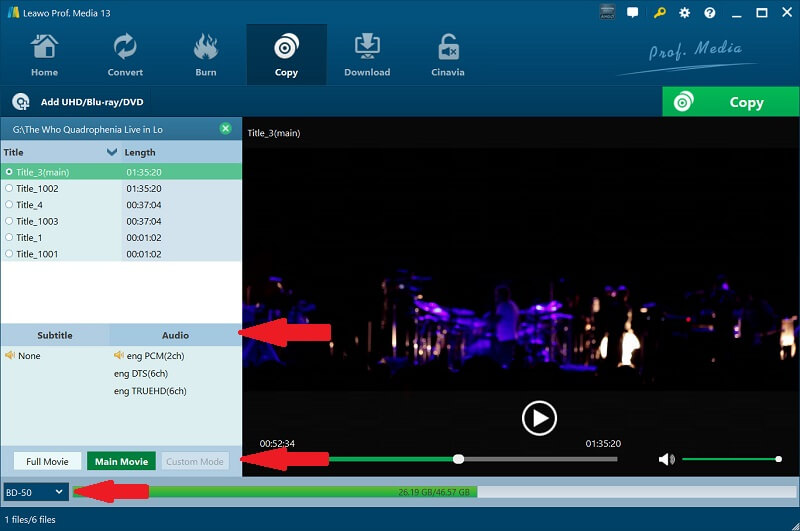Select the Title_3(main) radio button

point(9,172)
